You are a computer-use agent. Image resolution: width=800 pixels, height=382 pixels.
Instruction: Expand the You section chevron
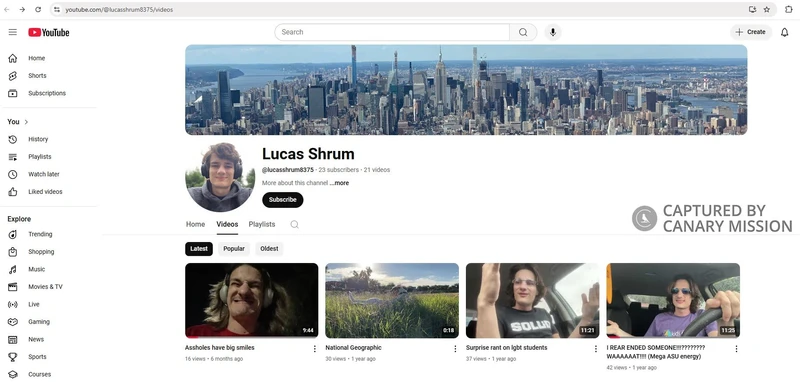click(x=26, y=122)
